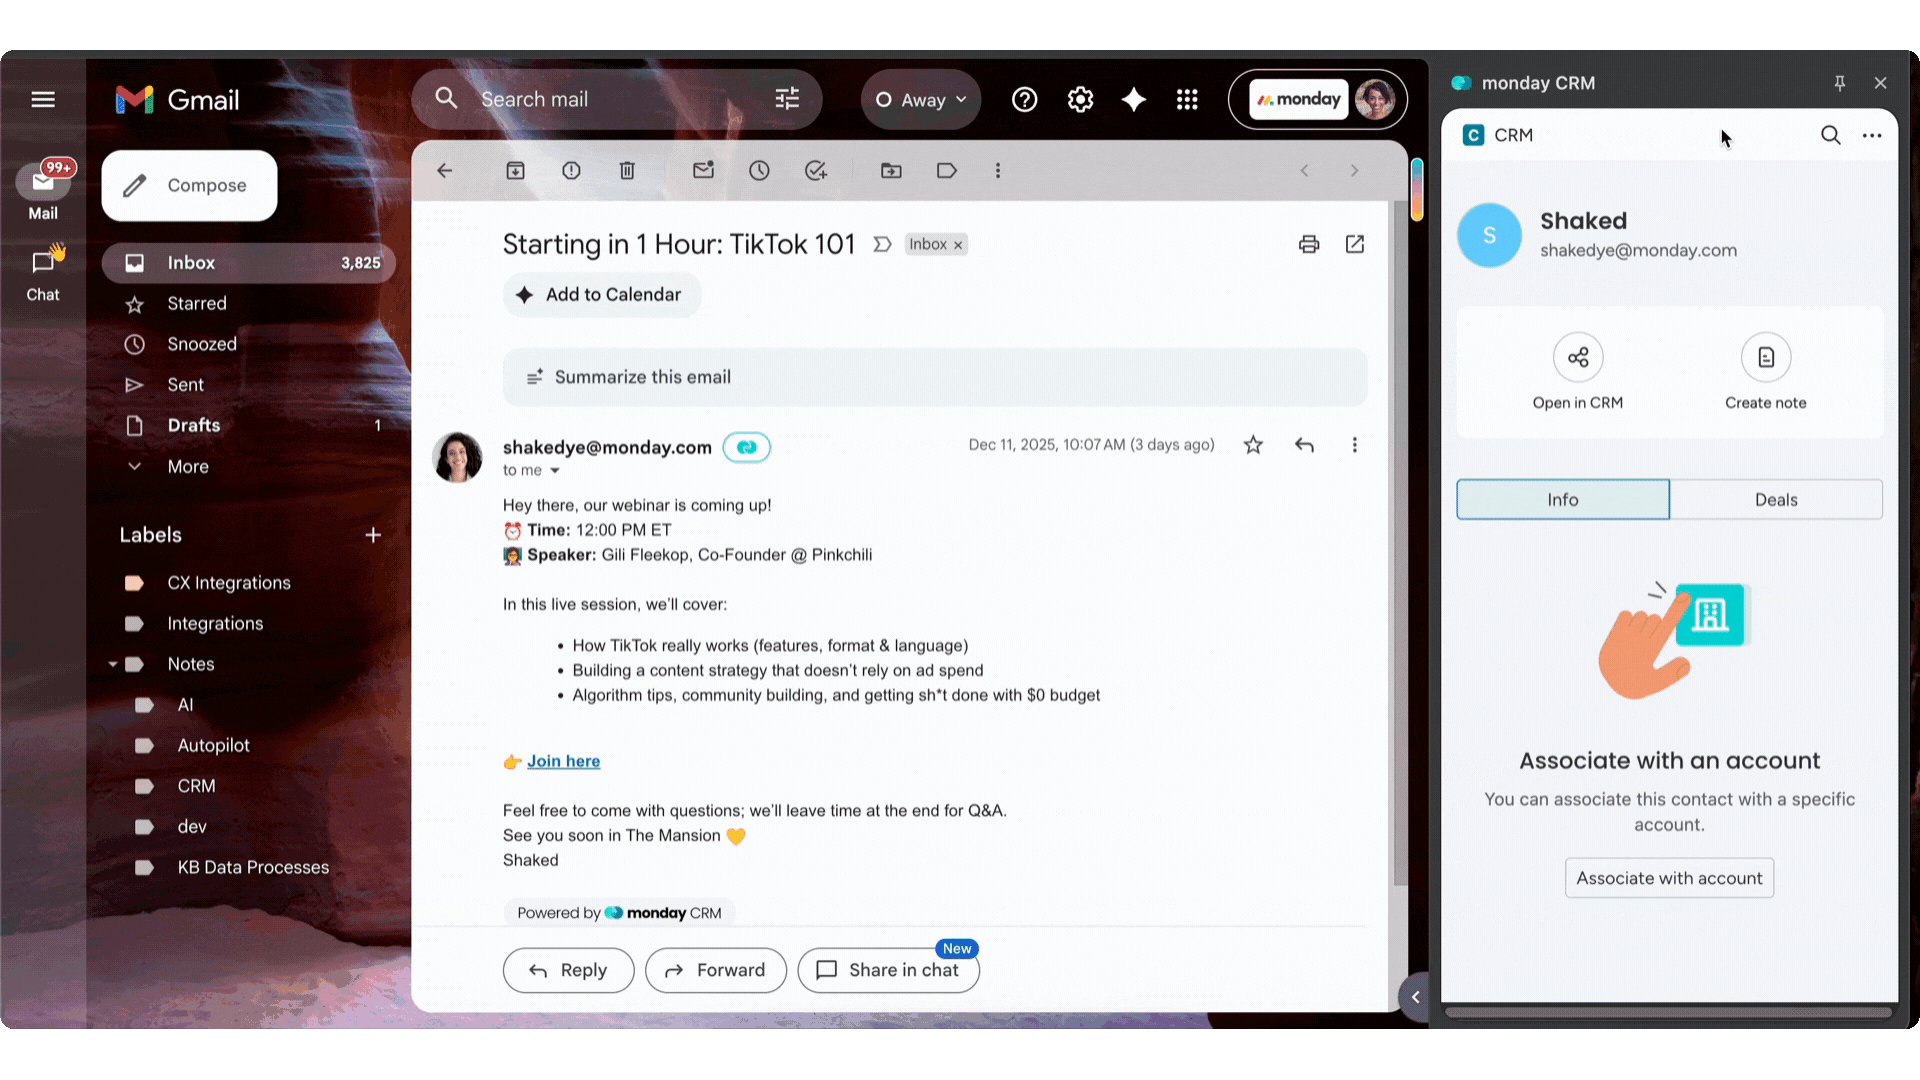Go to the newer email arrow
The image size is (1920, 1080).
(1304, 171)
